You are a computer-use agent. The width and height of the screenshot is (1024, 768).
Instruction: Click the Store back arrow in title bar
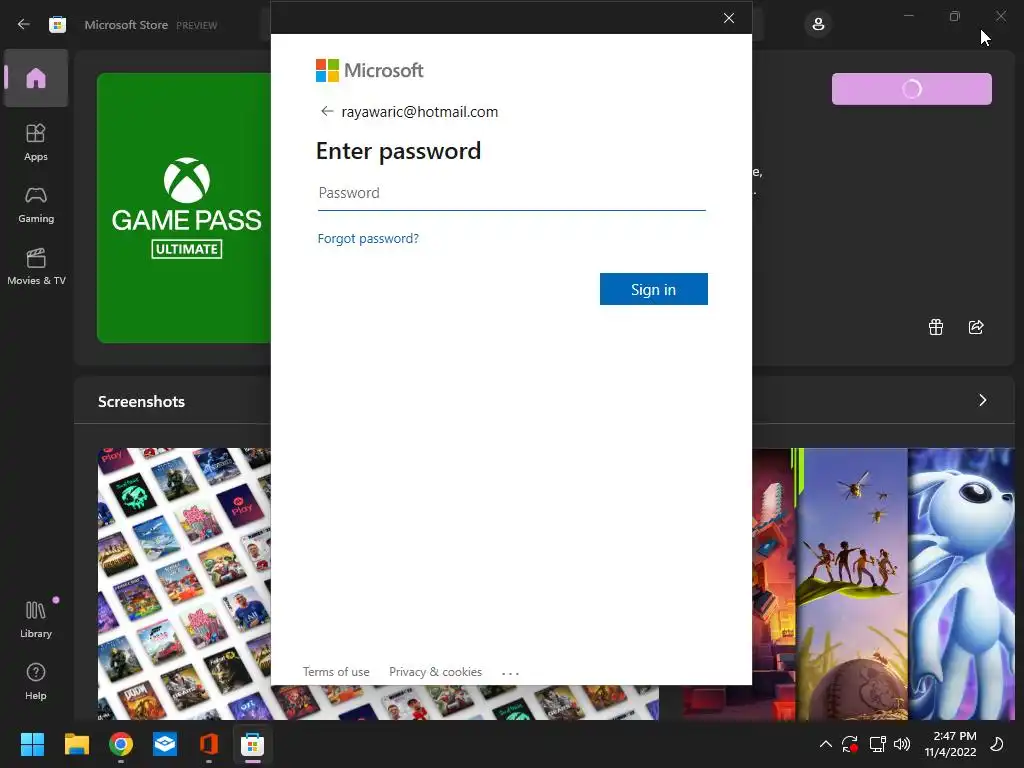24,24
